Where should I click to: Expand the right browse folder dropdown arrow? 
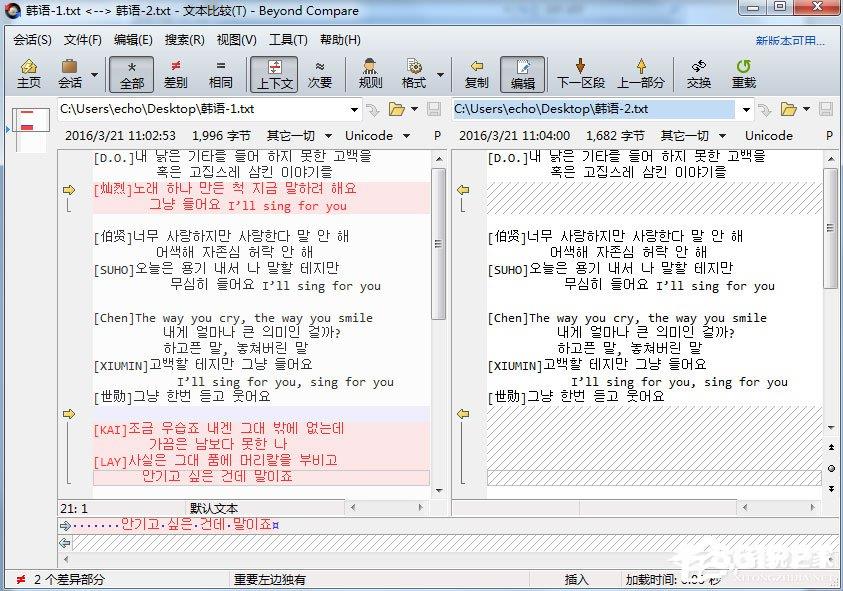(x=806, y=109)
